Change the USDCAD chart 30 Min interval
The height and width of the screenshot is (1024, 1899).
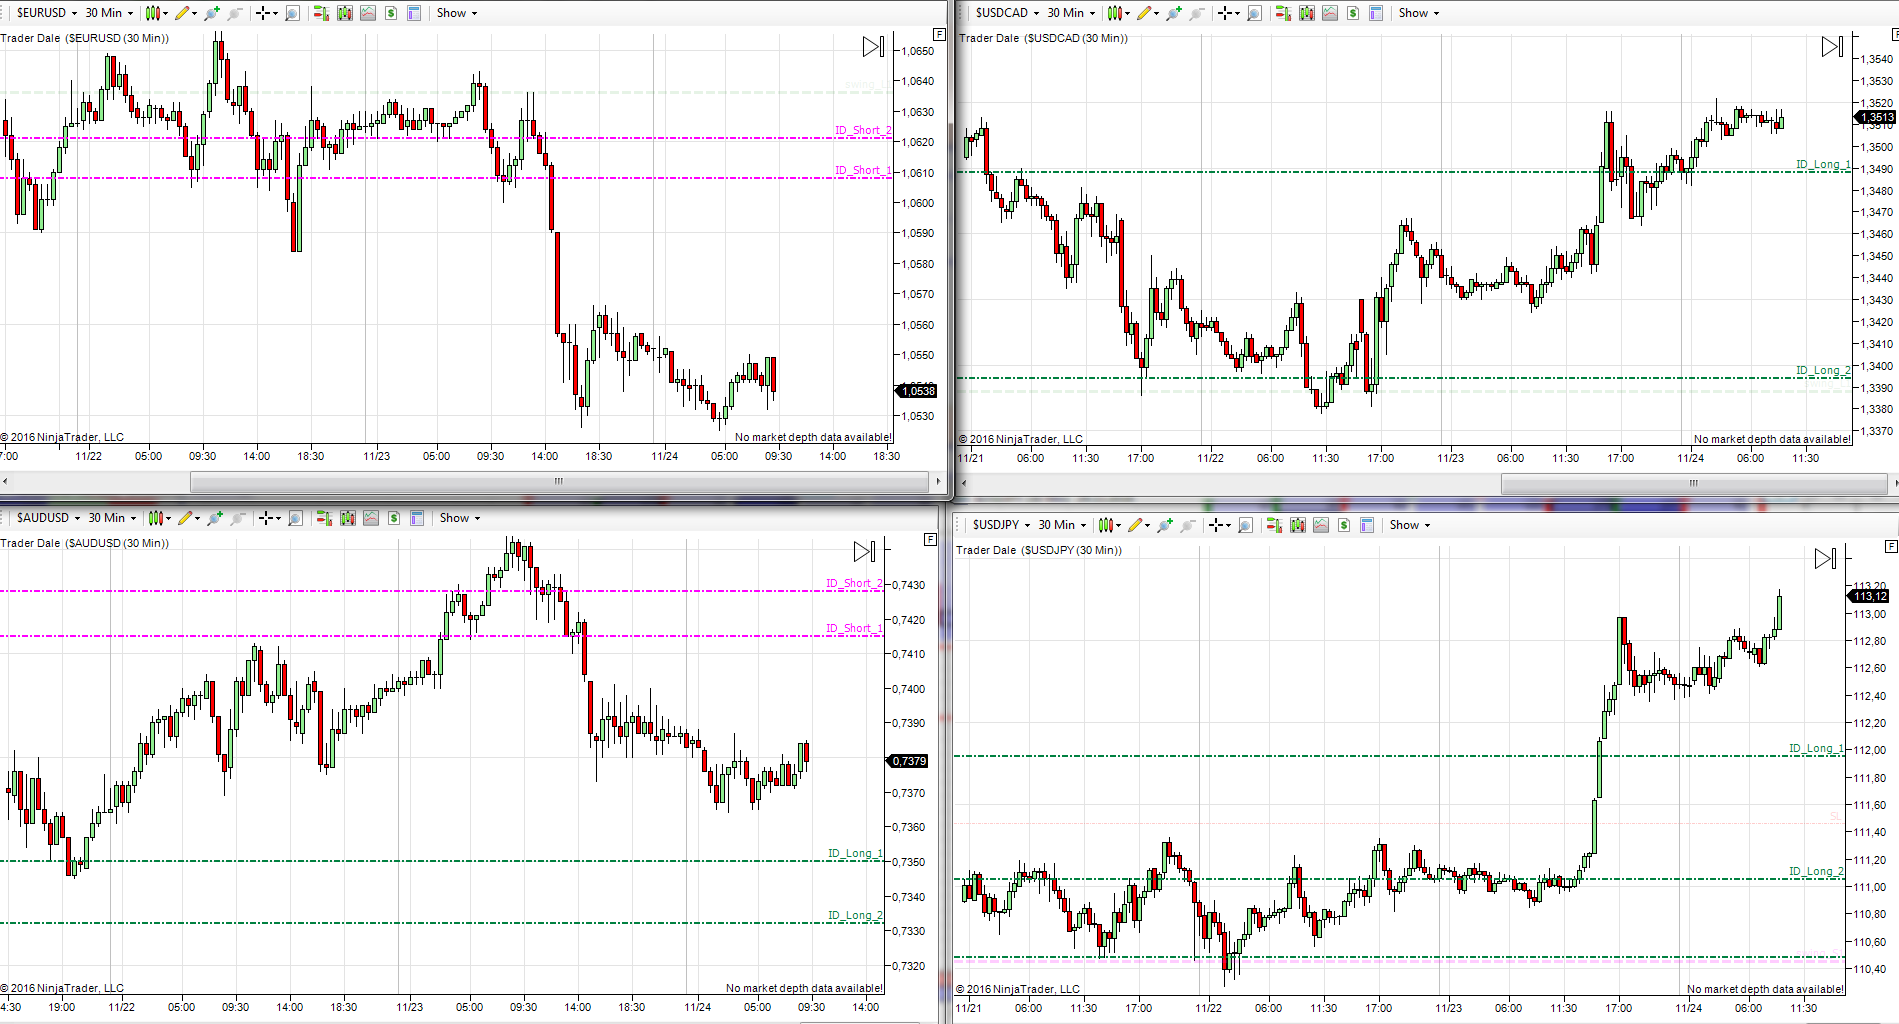click(x=1070, y=13)
